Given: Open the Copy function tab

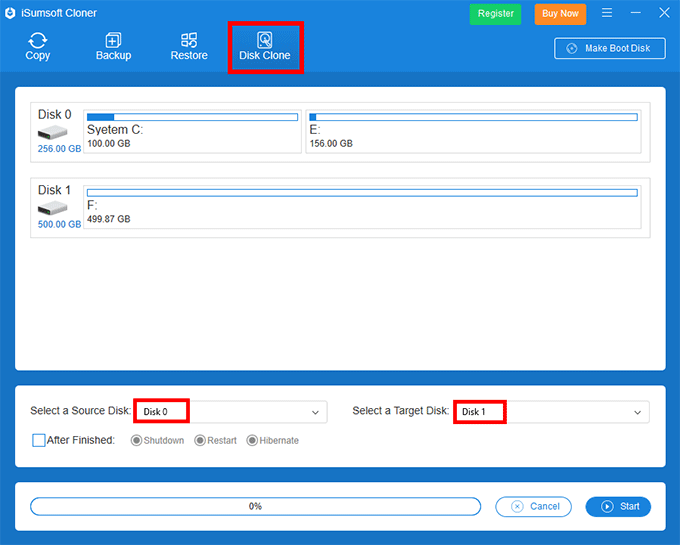Looking at the screenshot, I should pyautogui.click(x=38, y=46).
